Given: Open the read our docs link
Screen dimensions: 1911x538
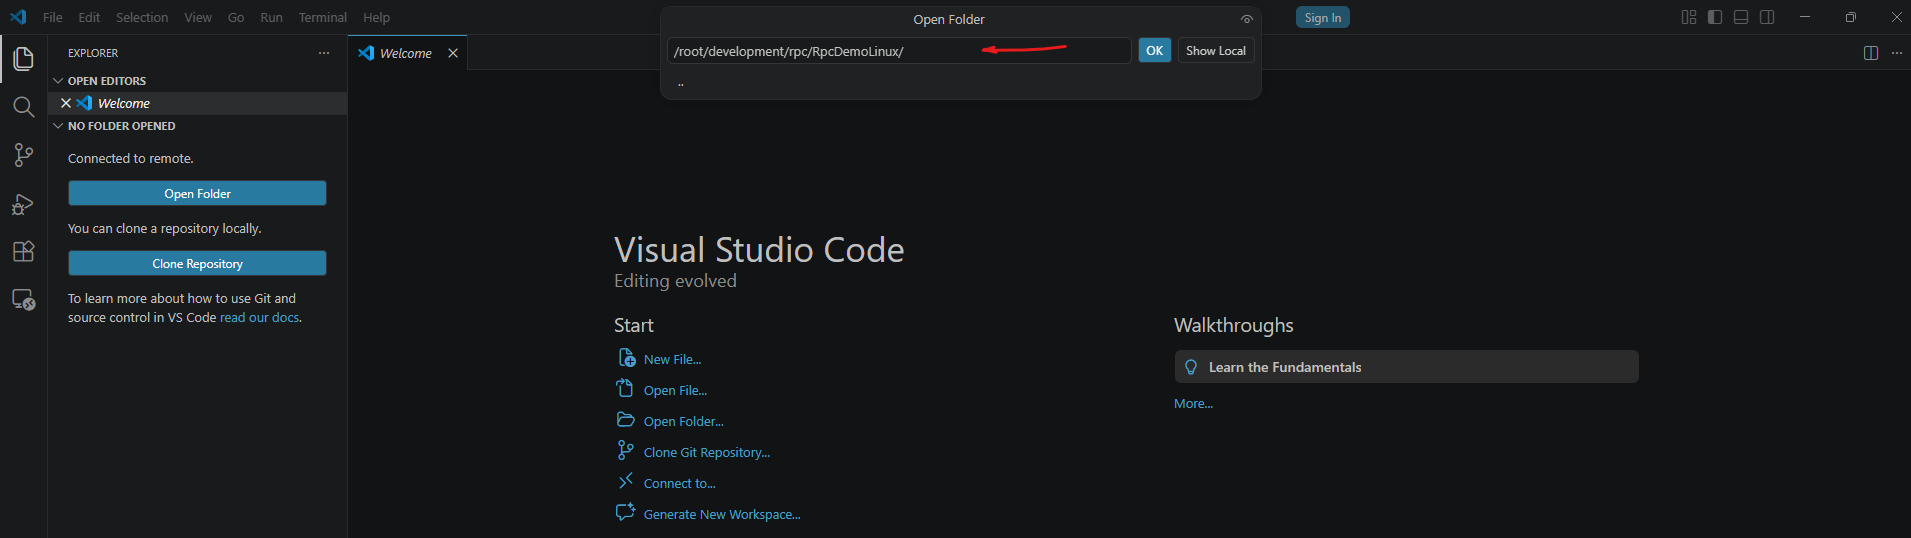Looking at the screenshot, I should pyautogui.click(x=259, y=317).
